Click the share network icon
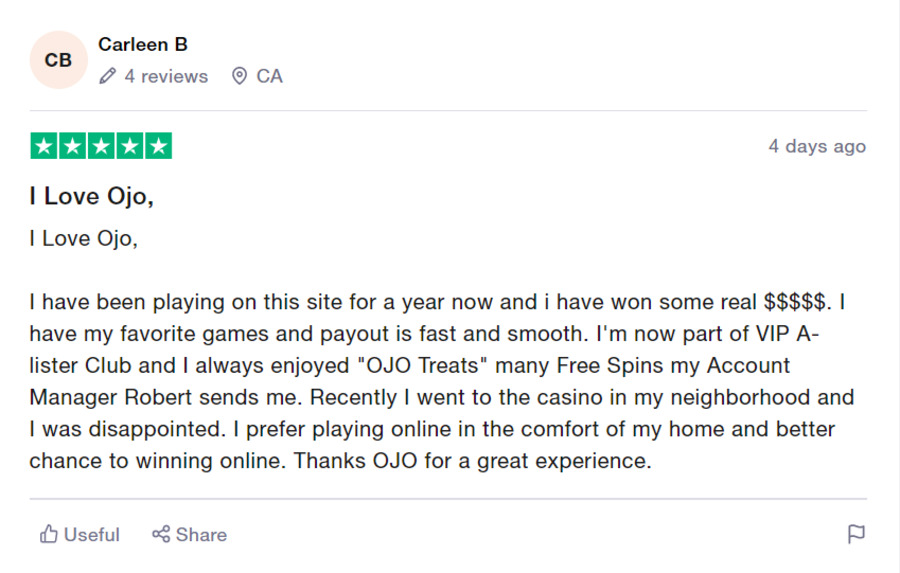Screen dimensions: 900x573 (161, 534)
